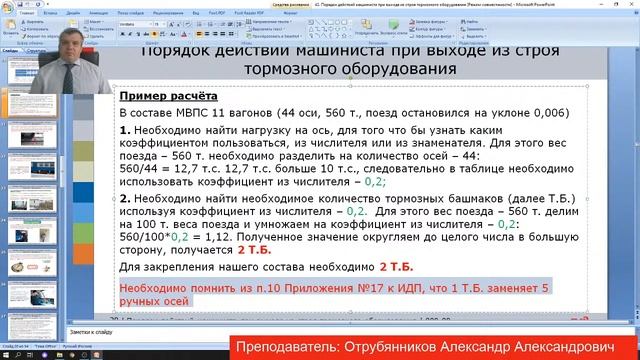This screenshot has height=360, width=640.
Task: Open the round Office button menu
Action: (x=7, y=8)
